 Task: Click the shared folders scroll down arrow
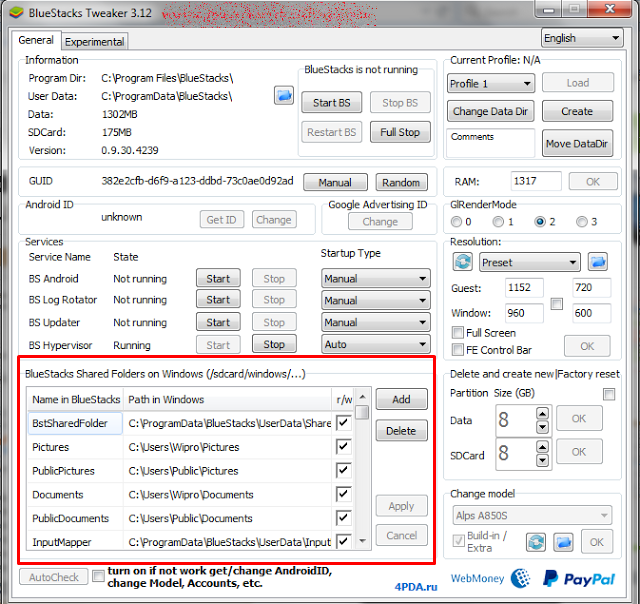362,541
